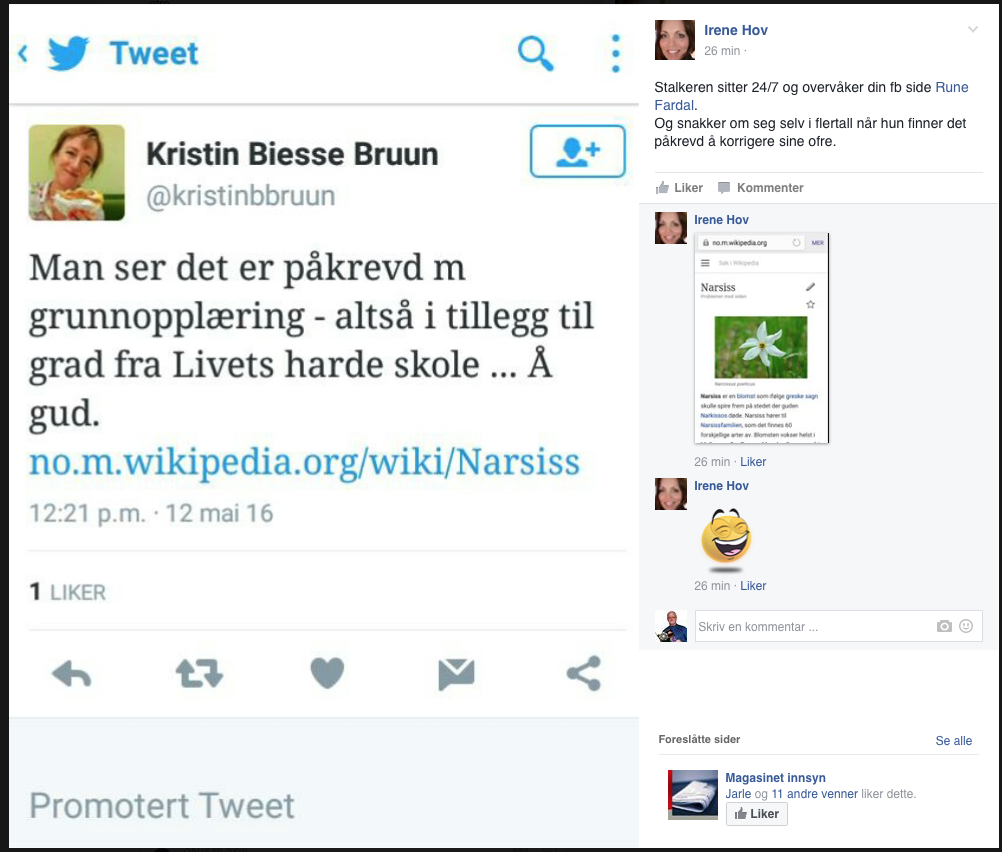Share the tweet using share icon
Image resolution: width=1002 pixels, height=852 pixels.
584,673
